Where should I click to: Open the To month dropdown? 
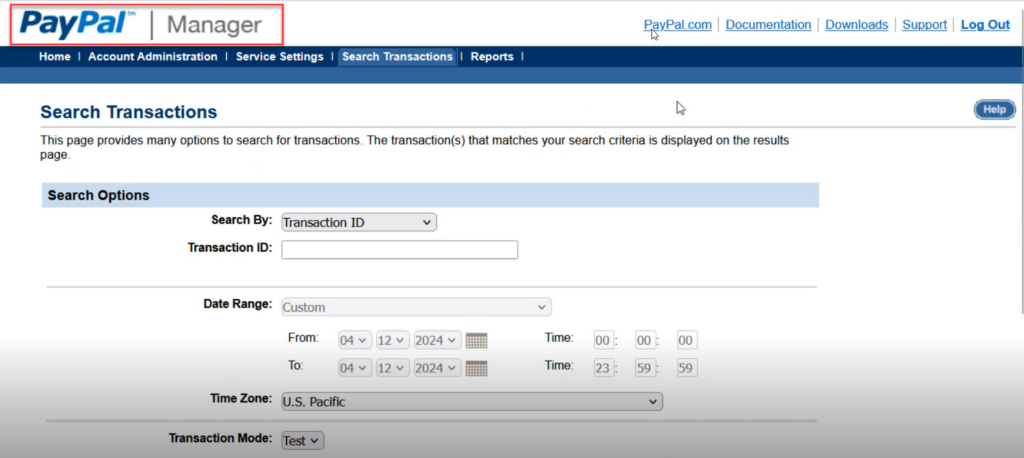pyautogui.click(x=355, y=368)
